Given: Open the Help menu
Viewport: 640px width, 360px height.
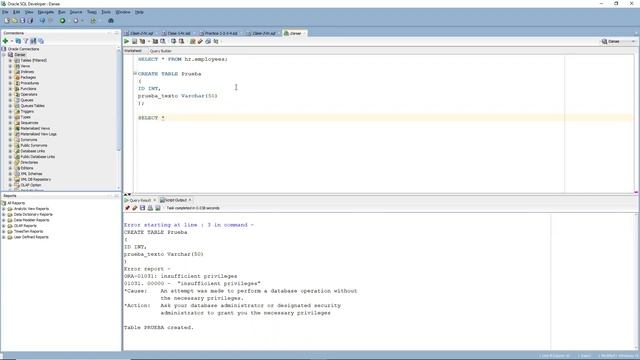Looking at the screenshot, I should (x=139, y=12).
